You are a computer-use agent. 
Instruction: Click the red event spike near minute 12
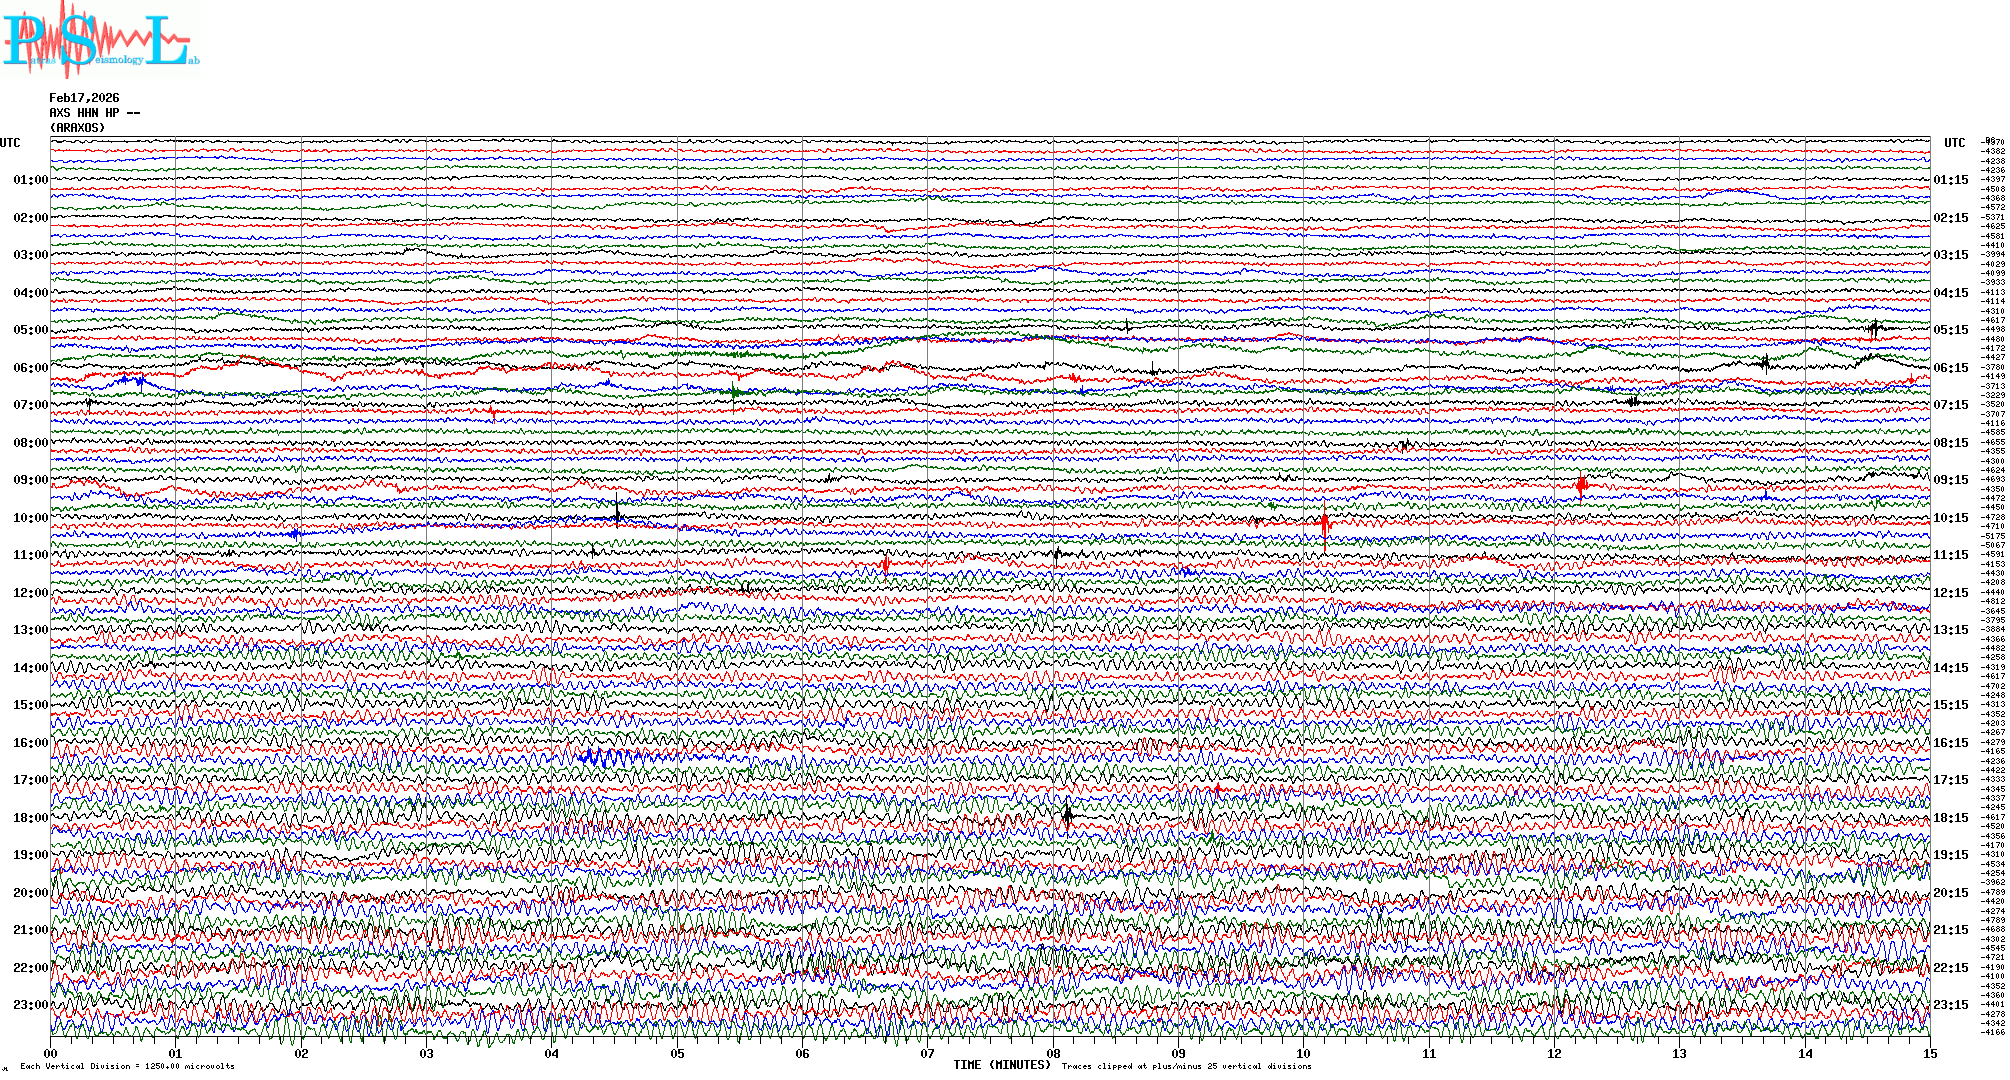pyautogui.click(x=1581, y=486)
